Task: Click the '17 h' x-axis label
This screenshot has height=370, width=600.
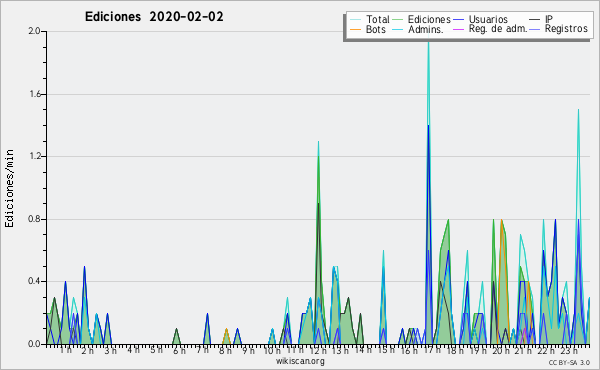Action: tap(432, 350)
